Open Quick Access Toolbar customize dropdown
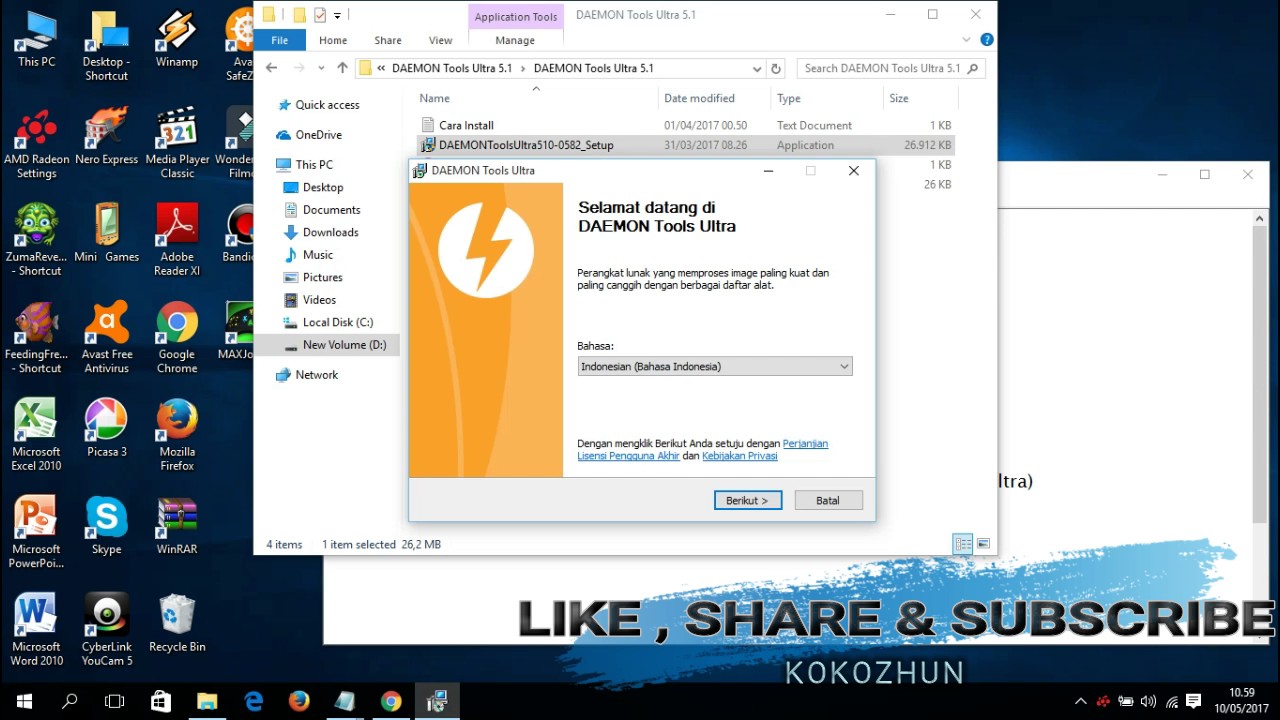The image size is (1280, 720). [x=338, y=15]
